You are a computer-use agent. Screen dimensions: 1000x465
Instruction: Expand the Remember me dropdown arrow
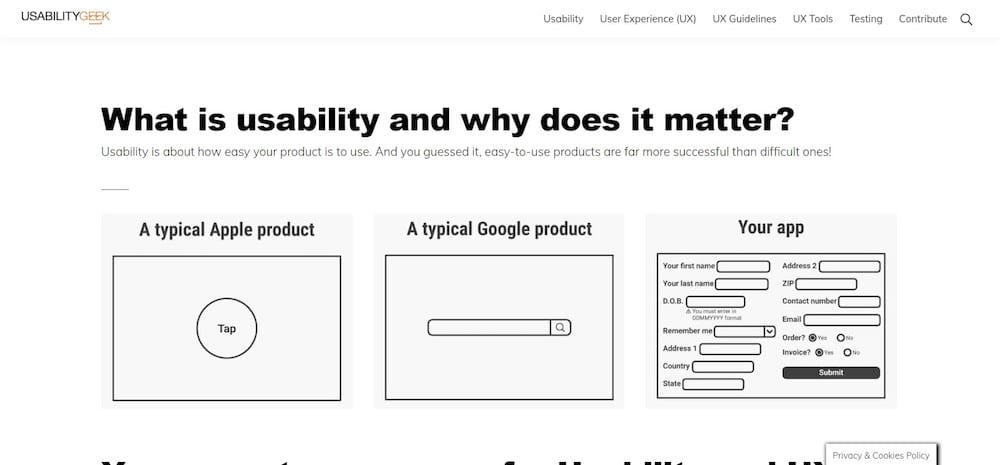coord(770,331)
